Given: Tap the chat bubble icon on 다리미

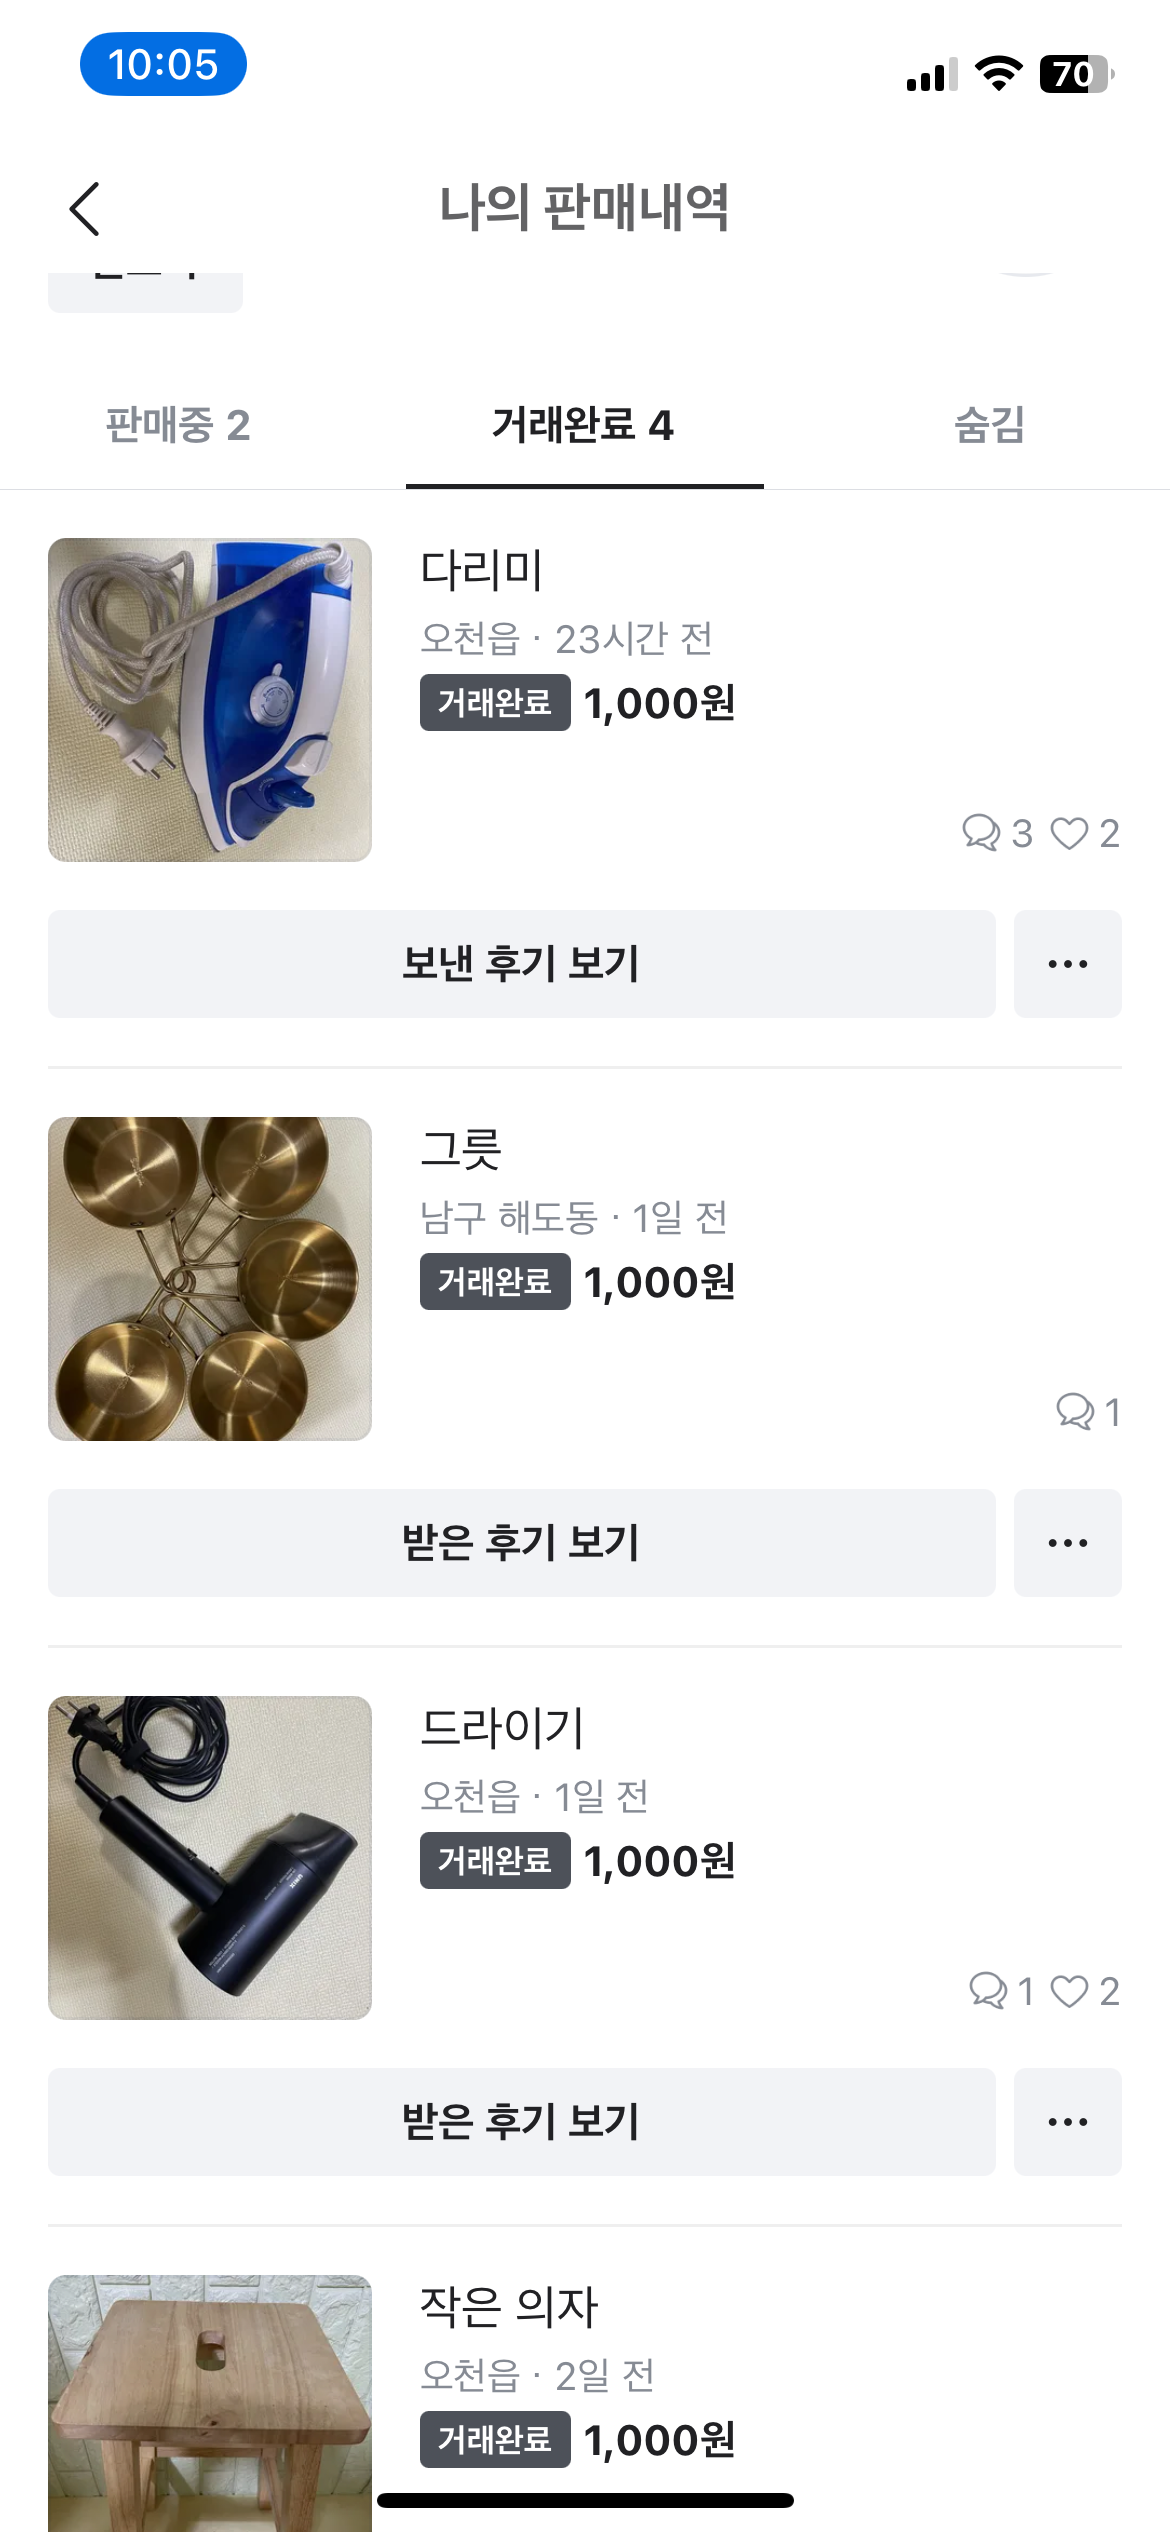Looking at the screenshot, I should 980,833.
